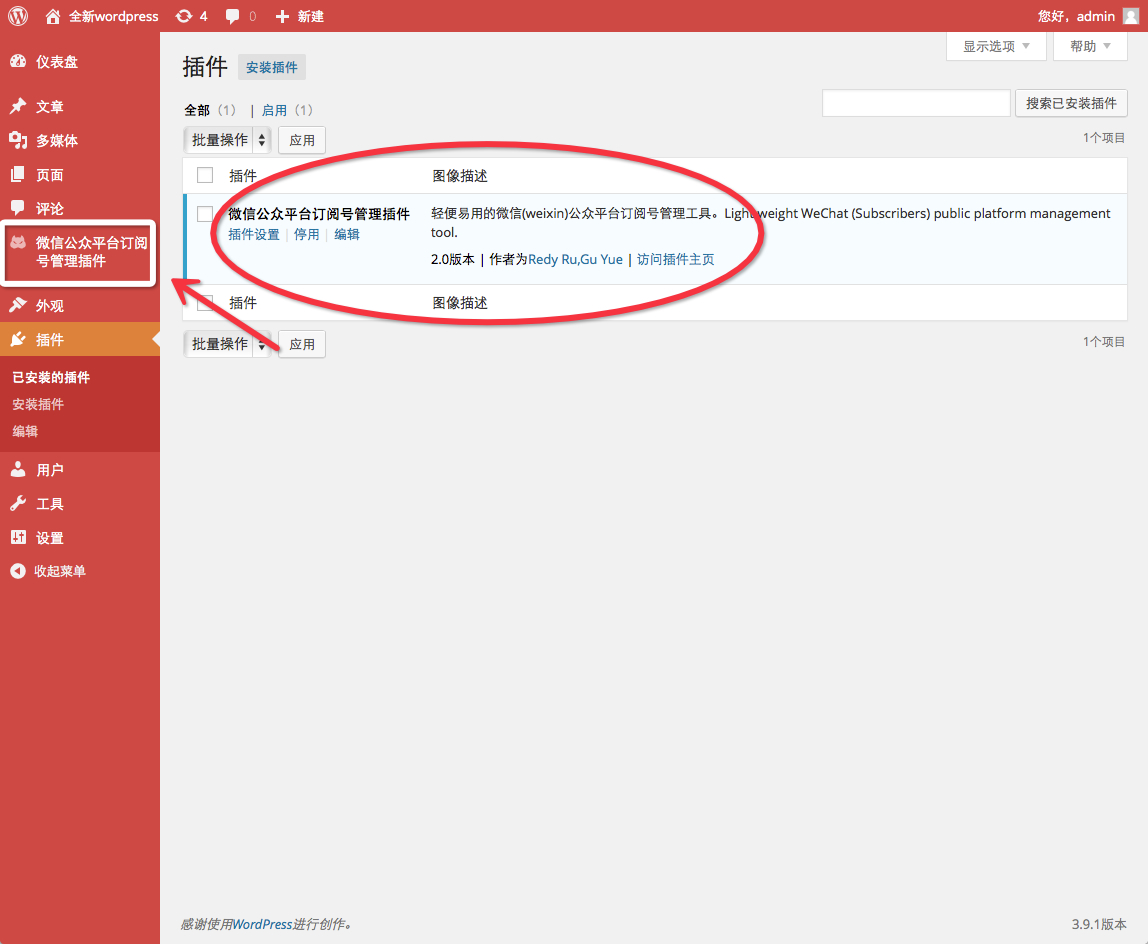Click the 插件 plug icon in sidebar
1148x944 pixels.
18,339
